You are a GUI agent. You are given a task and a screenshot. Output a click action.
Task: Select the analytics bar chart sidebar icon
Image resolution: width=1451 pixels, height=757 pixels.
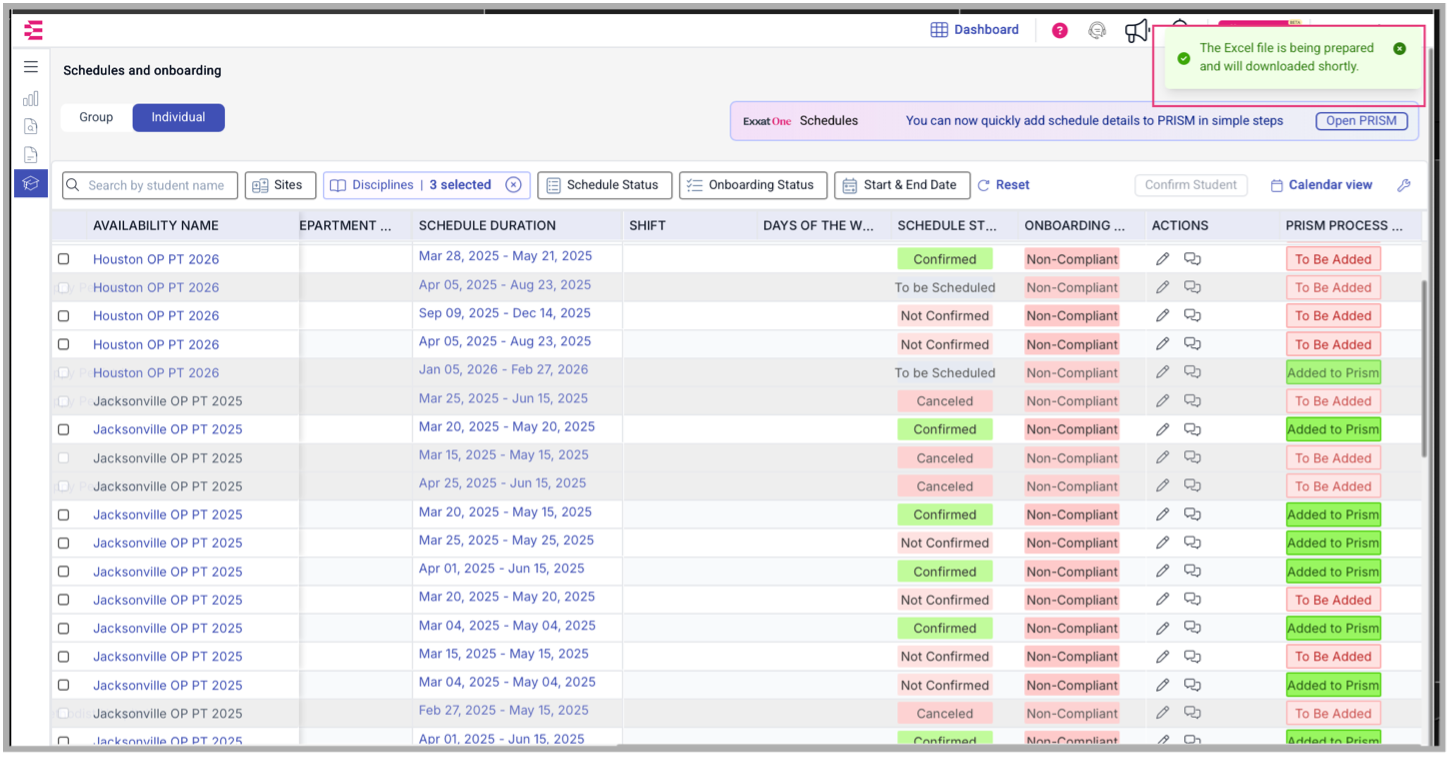(30, 98)
